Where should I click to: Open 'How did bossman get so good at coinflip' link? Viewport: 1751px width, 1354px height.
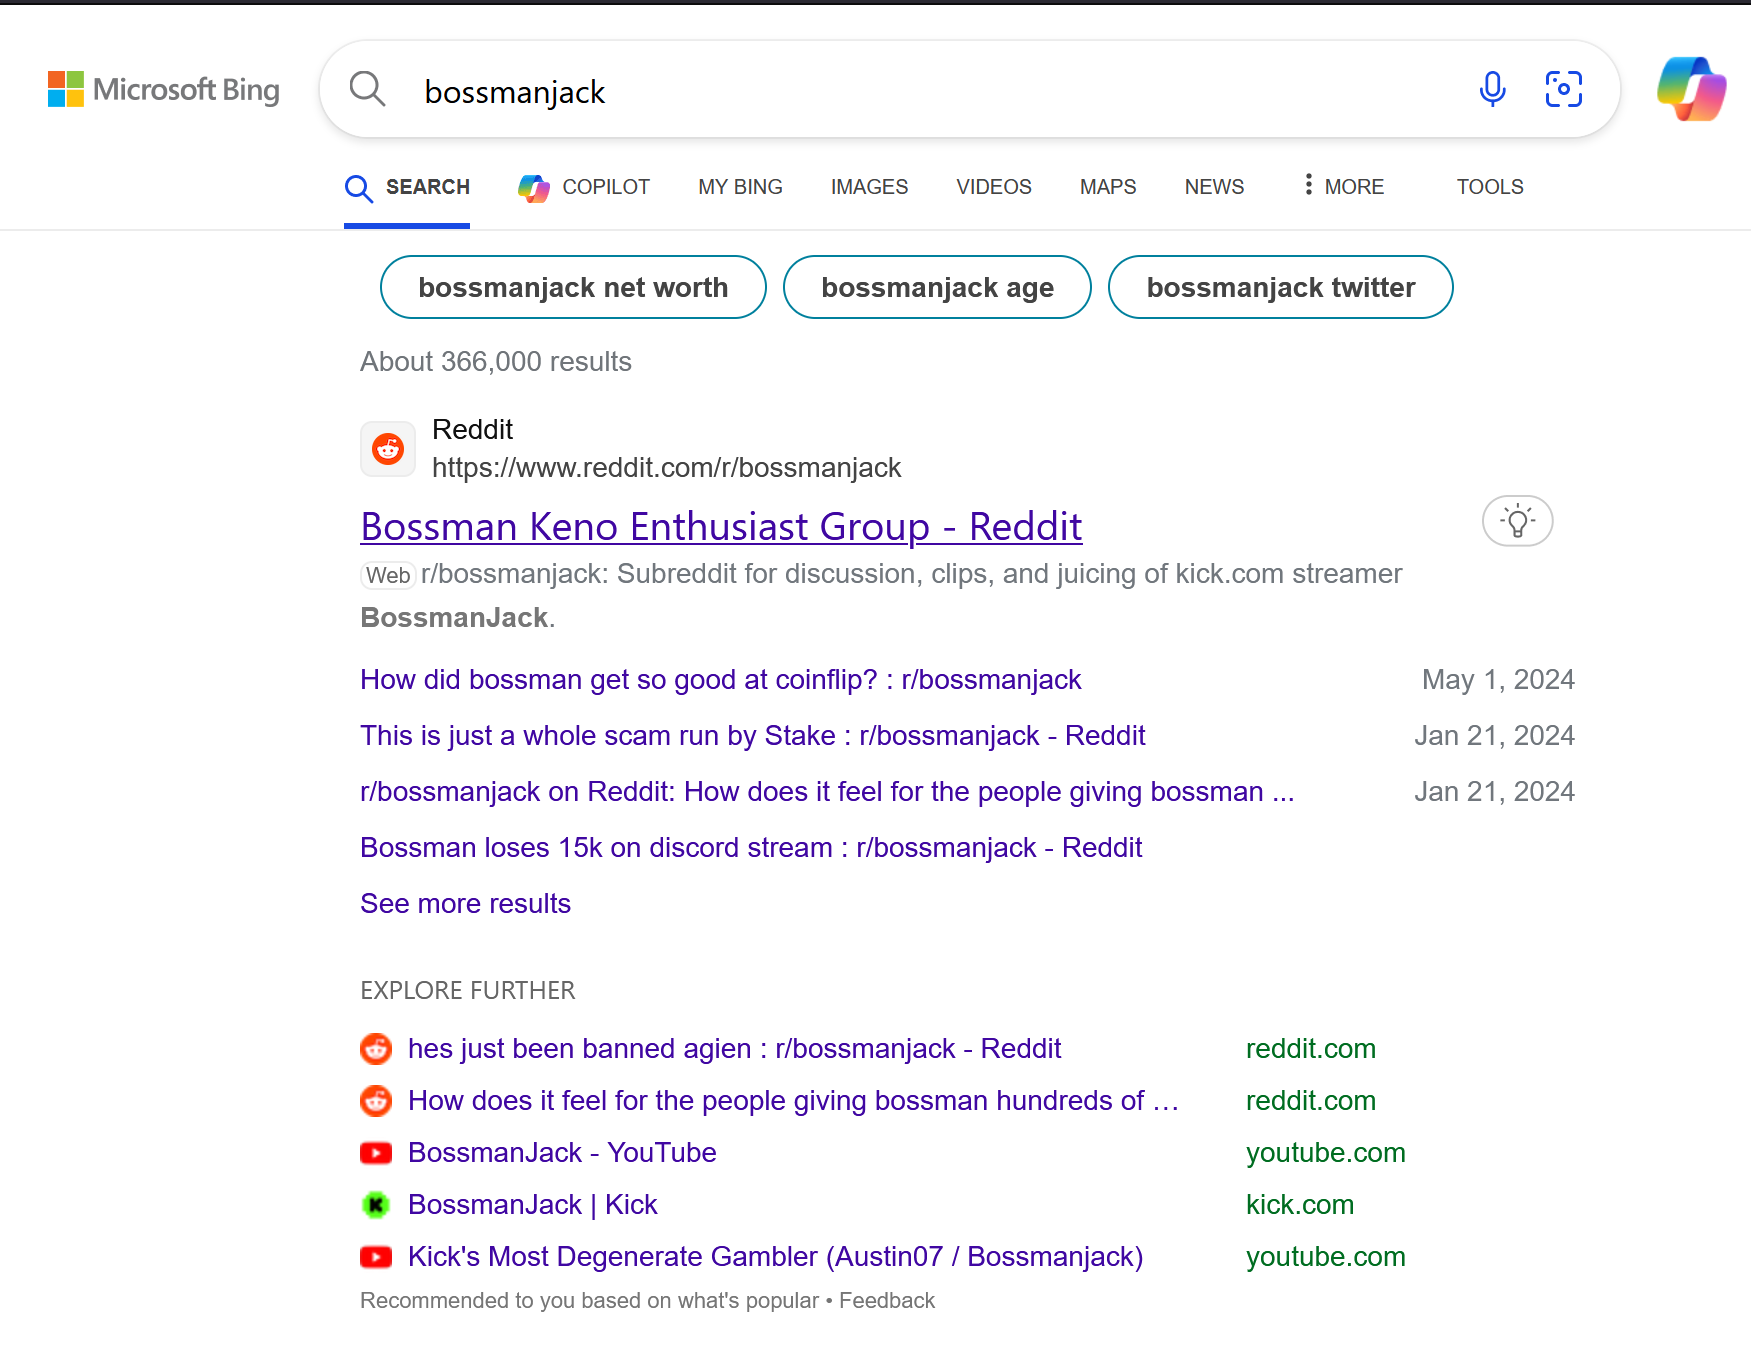coord(720,680)
